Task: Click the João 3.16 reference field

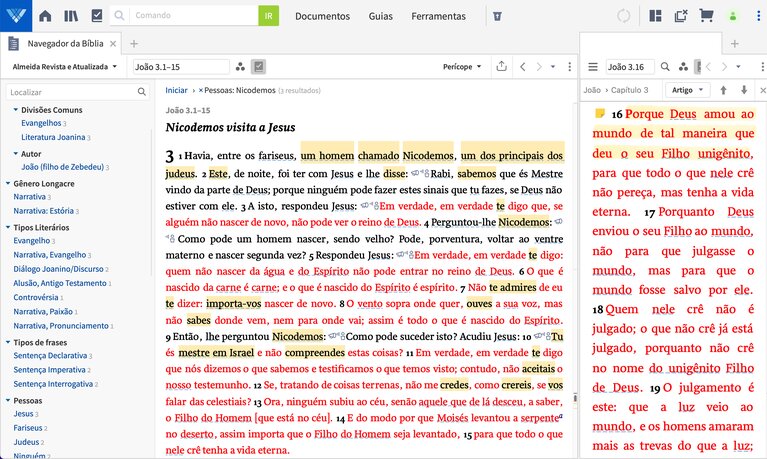Action: coord(630,67)
